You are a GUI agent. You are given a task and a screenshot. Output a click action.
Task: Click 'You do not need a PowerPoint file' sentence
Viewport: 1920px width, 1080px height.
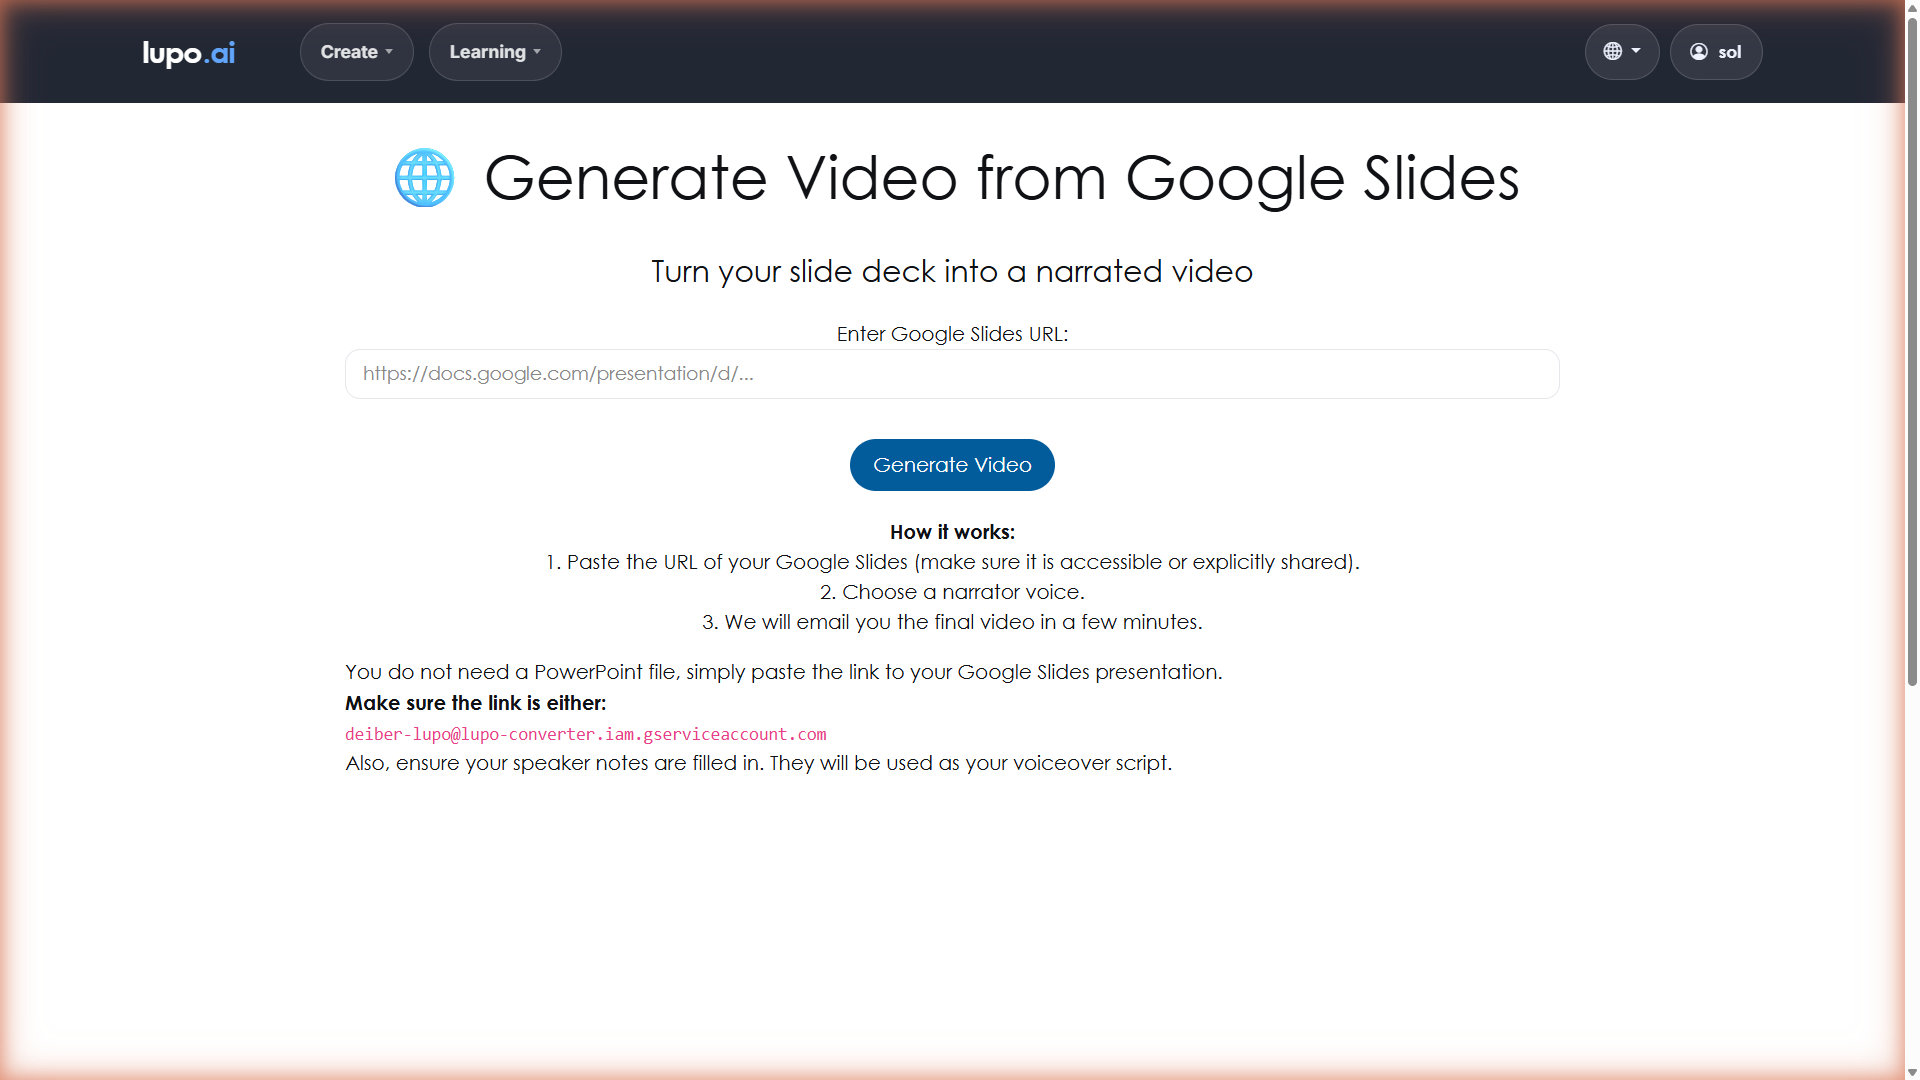click(784, 672)
